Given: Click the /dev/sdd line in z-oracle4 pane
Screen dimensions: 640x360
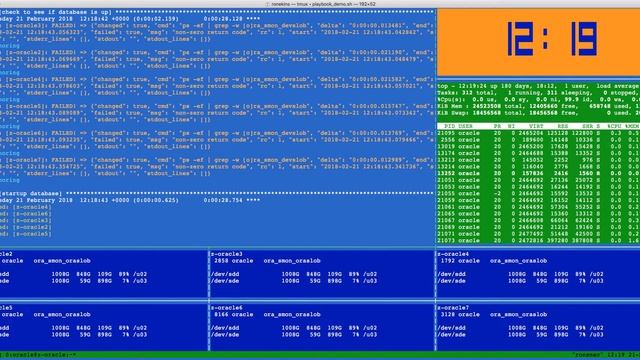Looking at the screenshot, I should pos(520,274).
